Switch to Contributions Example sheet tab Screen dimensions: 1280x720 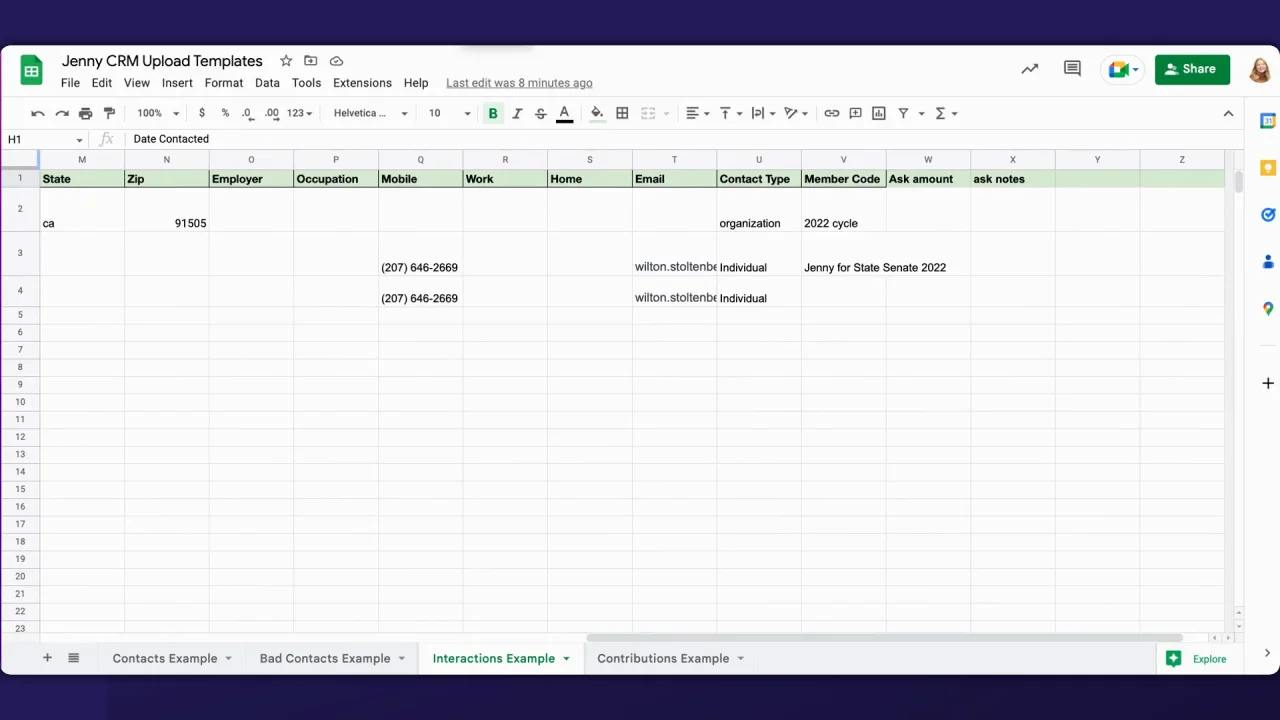[662, 658]
